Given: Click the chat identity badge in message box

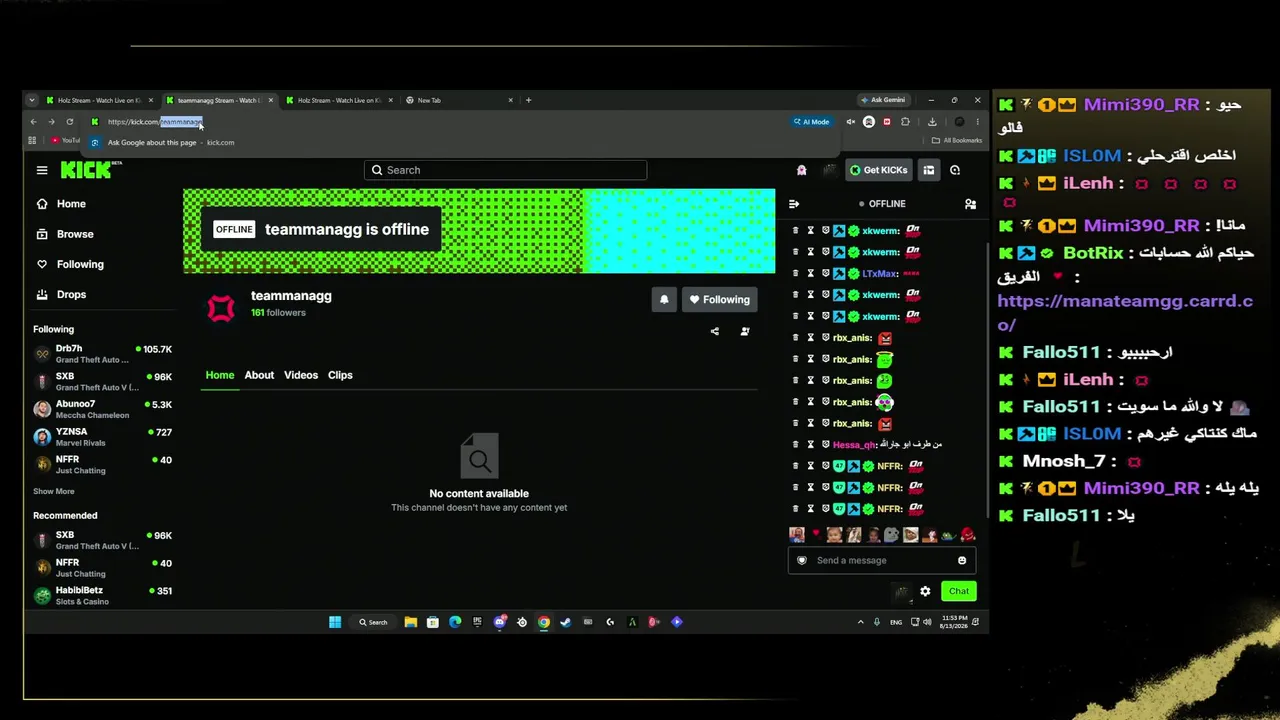Looking at the screenshot, I should click(801, 560).
